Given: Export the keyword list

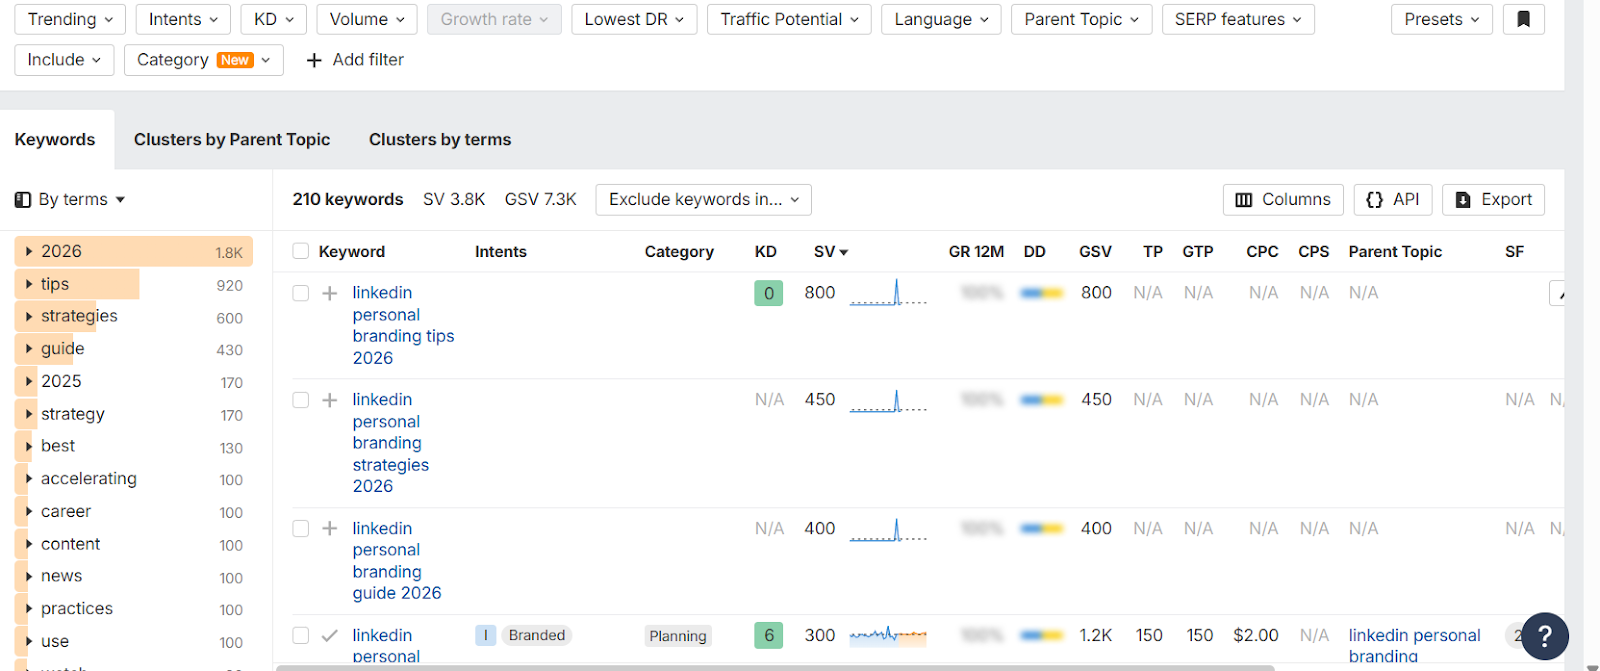Looking at the screenshot, I should pos(1494,199).
